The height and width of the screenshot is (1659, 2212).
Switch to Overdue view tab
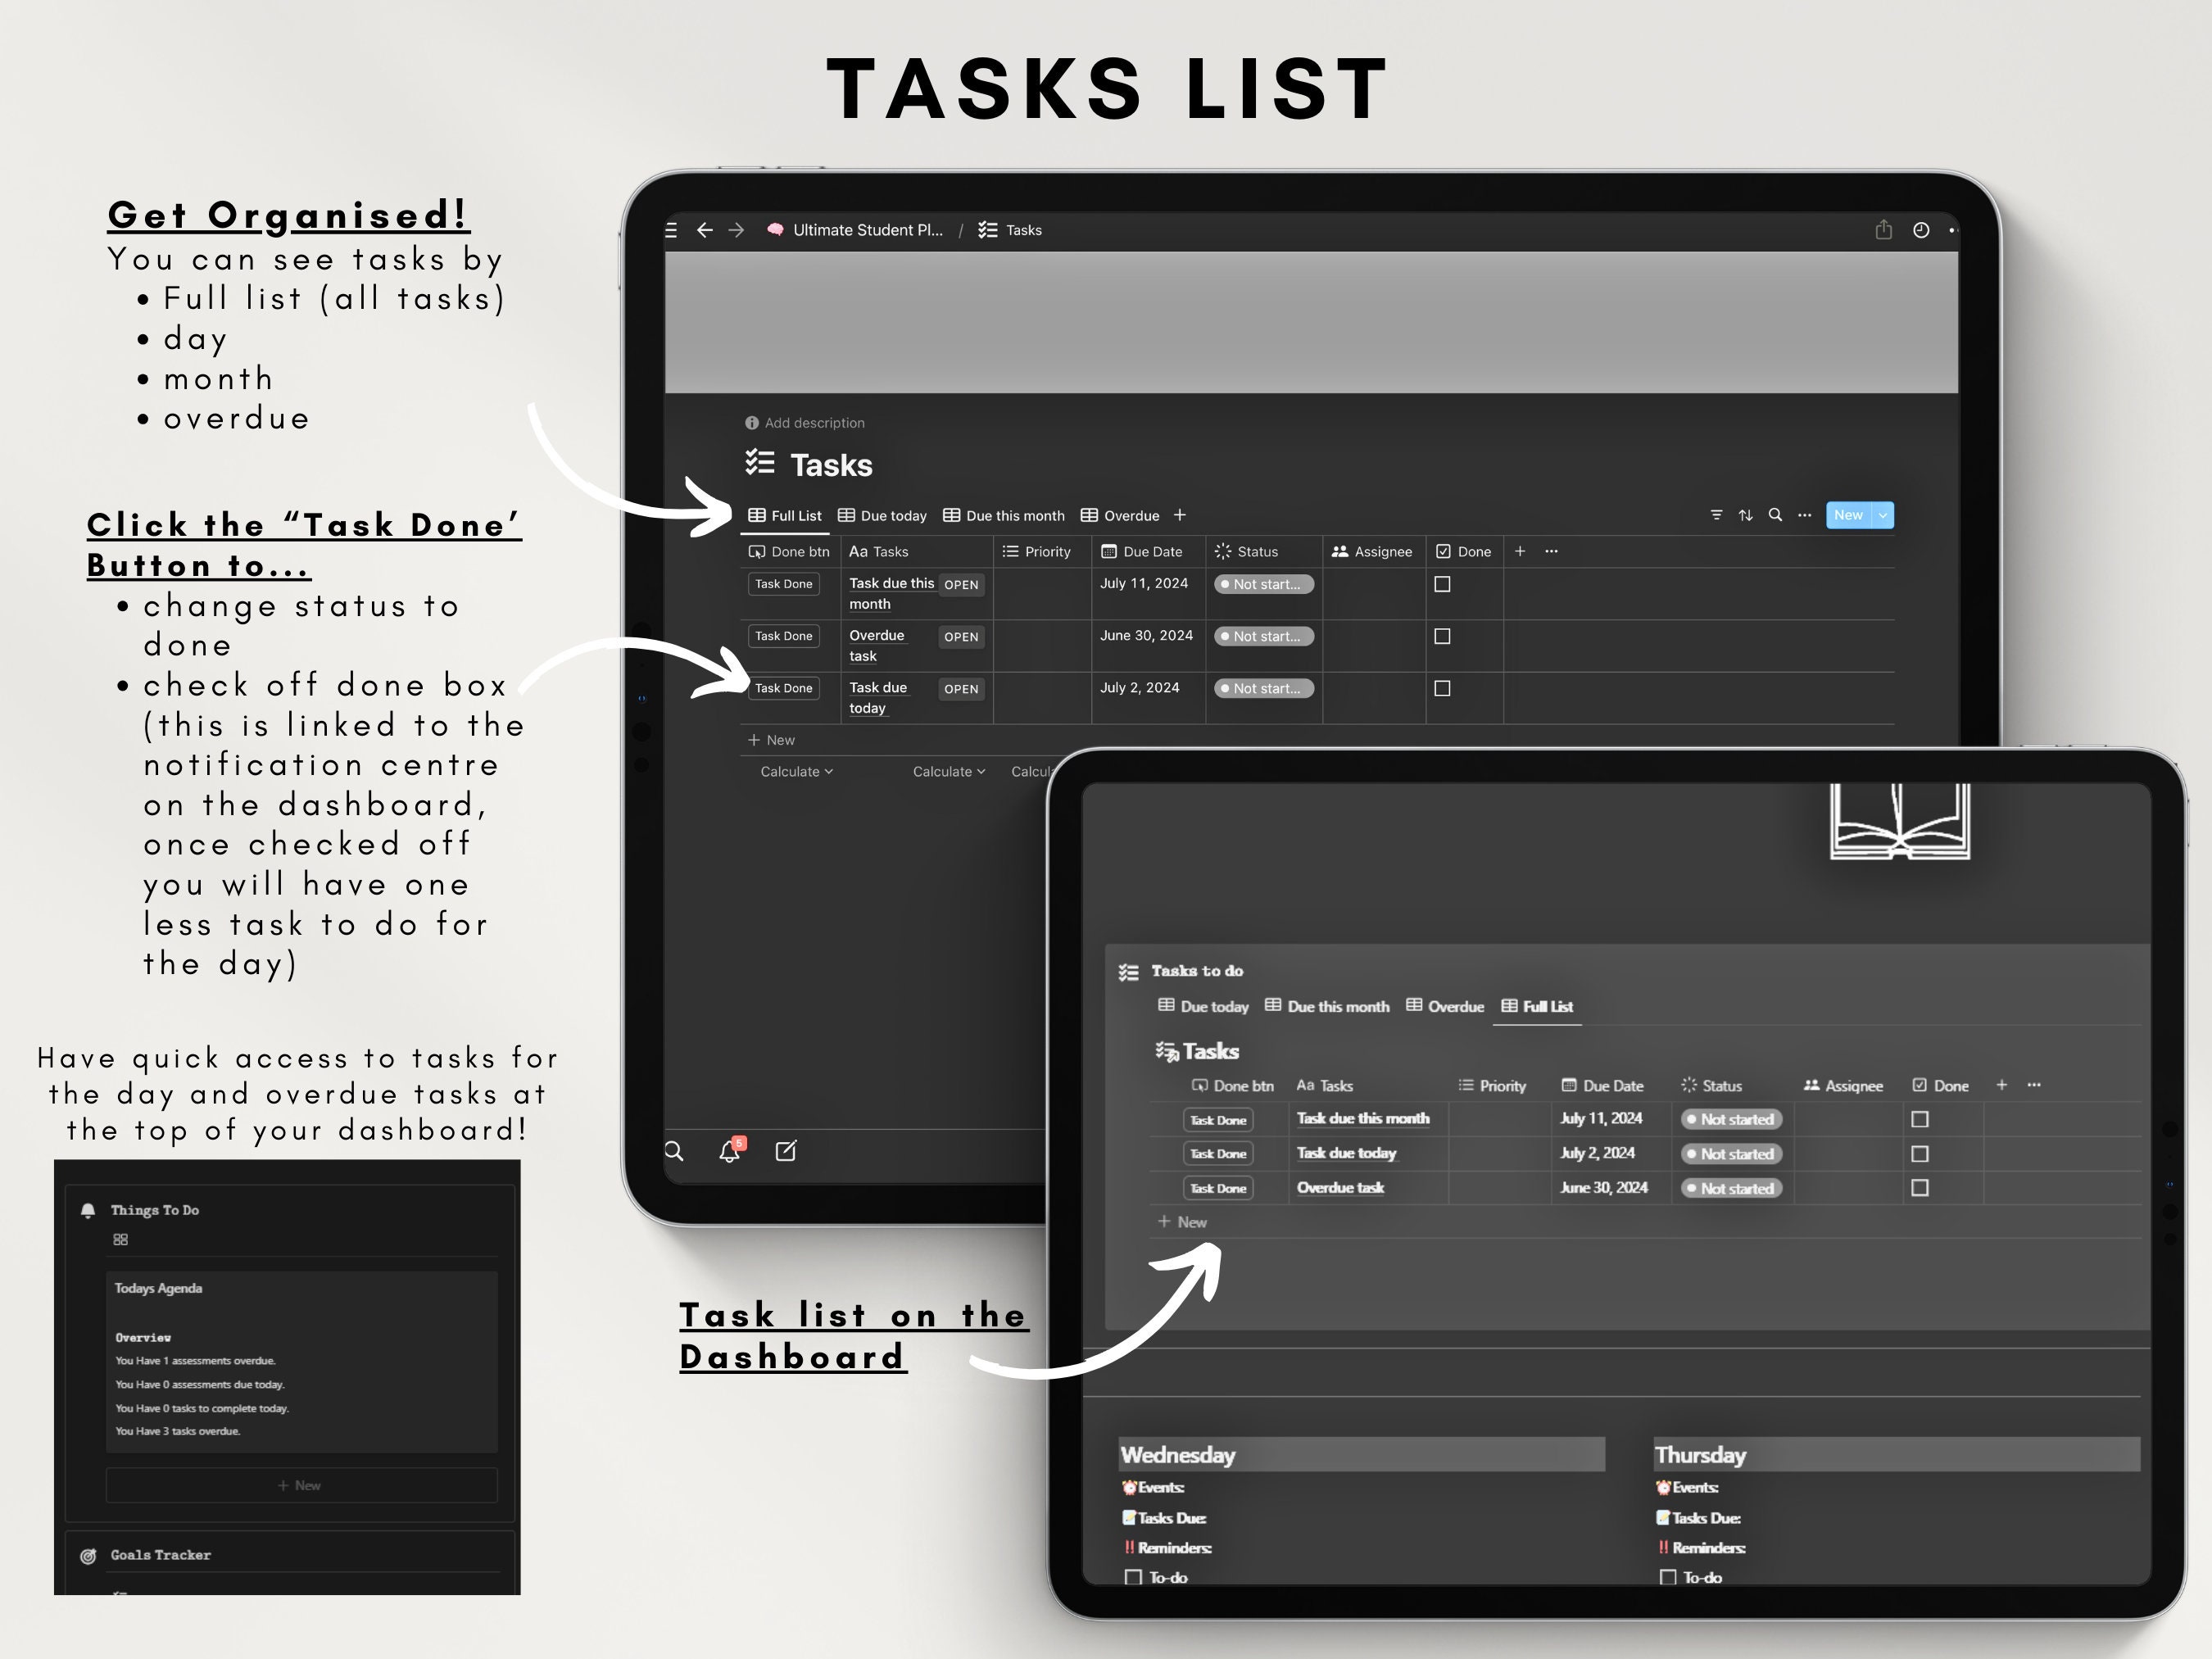(1120, 516)
